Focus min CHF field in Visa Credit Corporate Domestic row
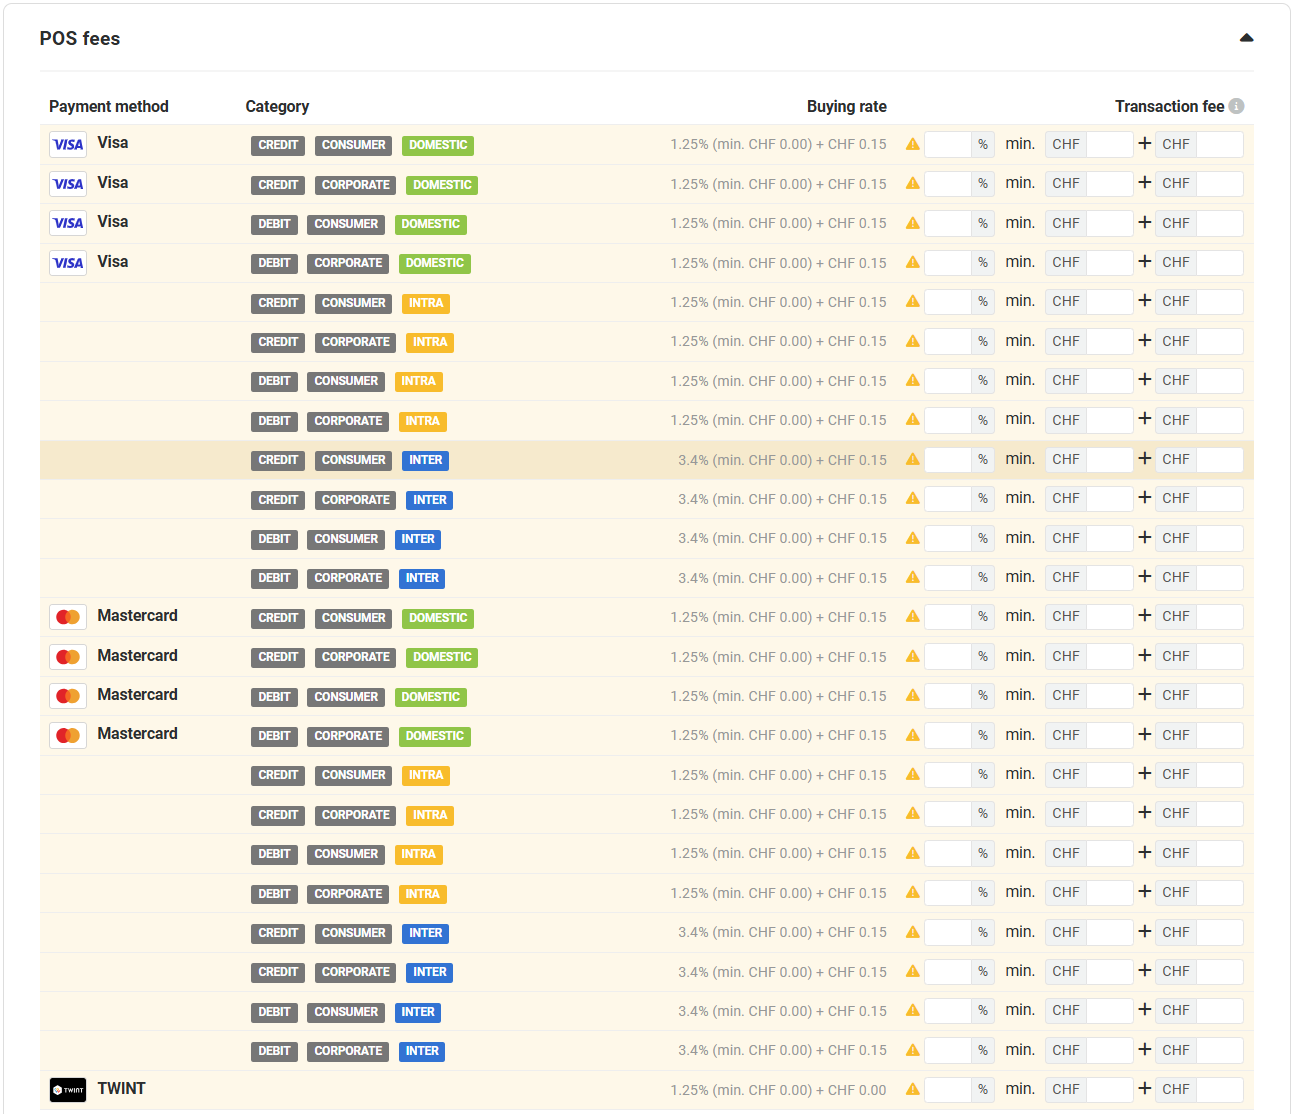 1109,184
